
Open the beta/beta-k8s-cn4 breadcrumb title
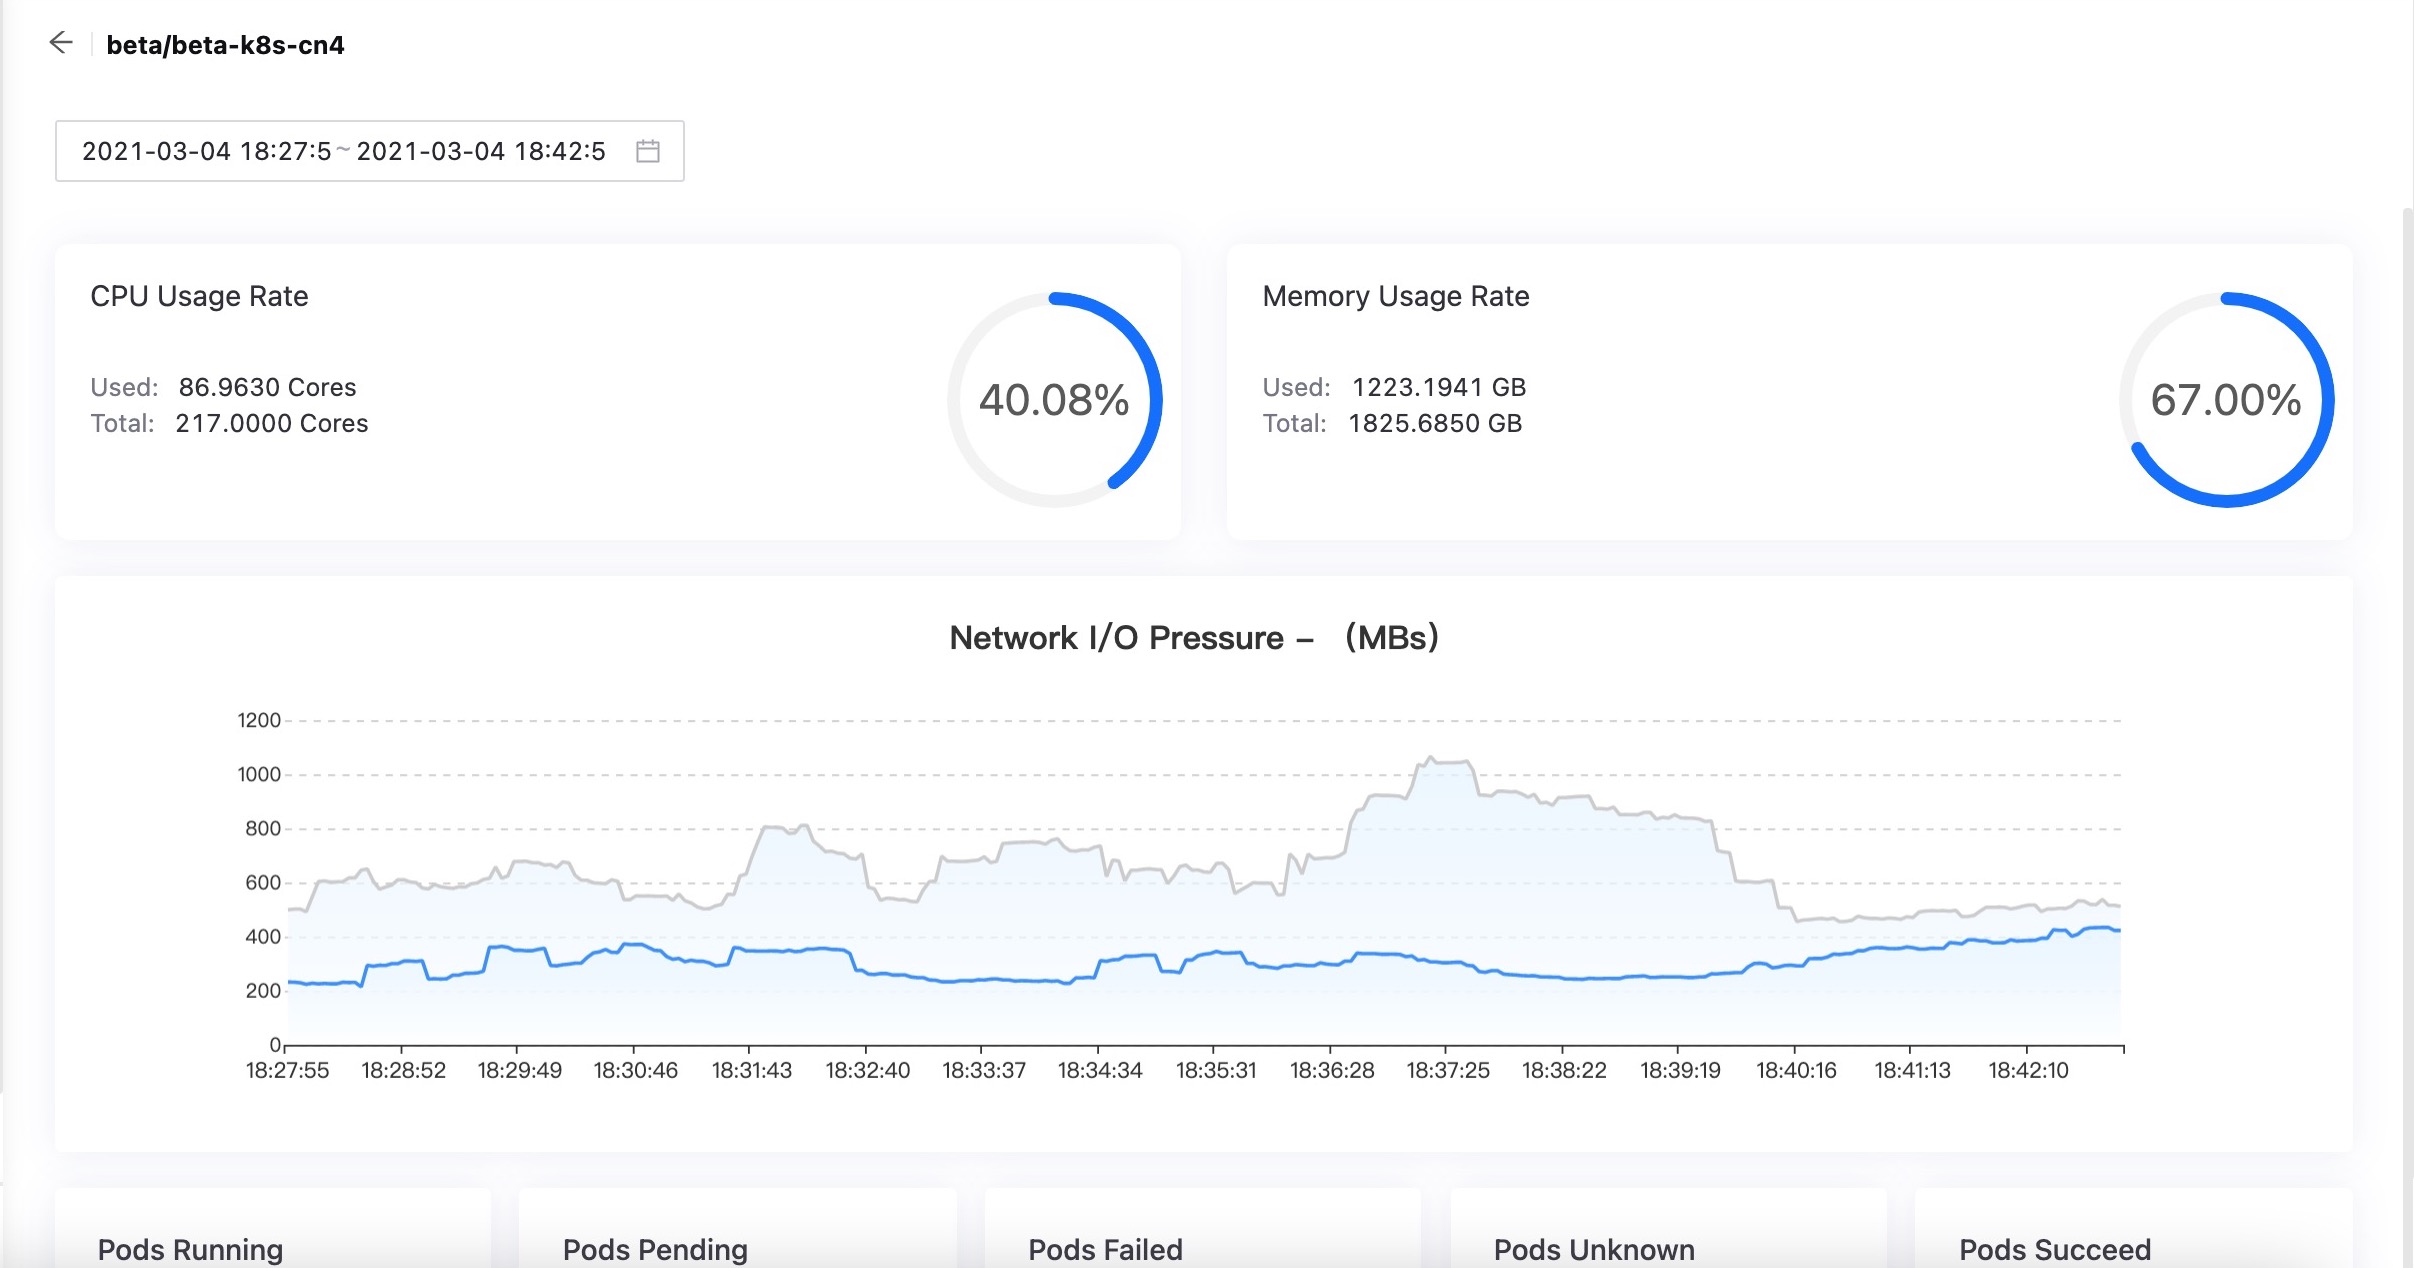click(225, 44)
